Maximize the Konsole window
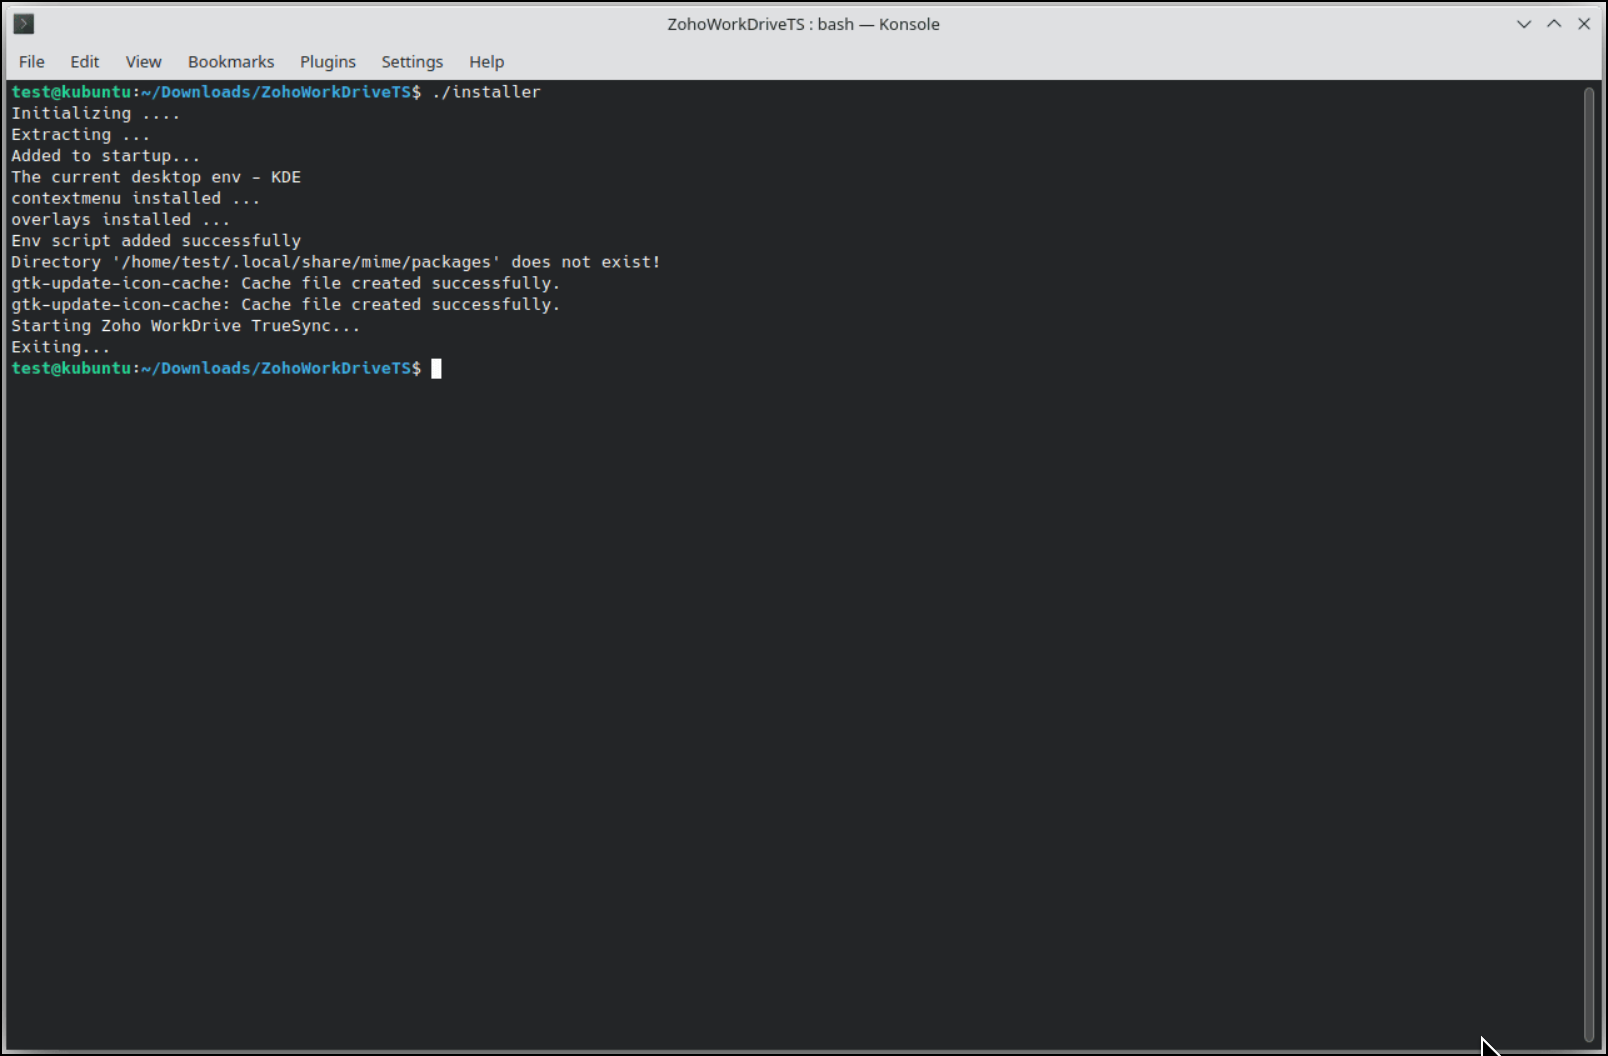 click(x=1554, y=24)
